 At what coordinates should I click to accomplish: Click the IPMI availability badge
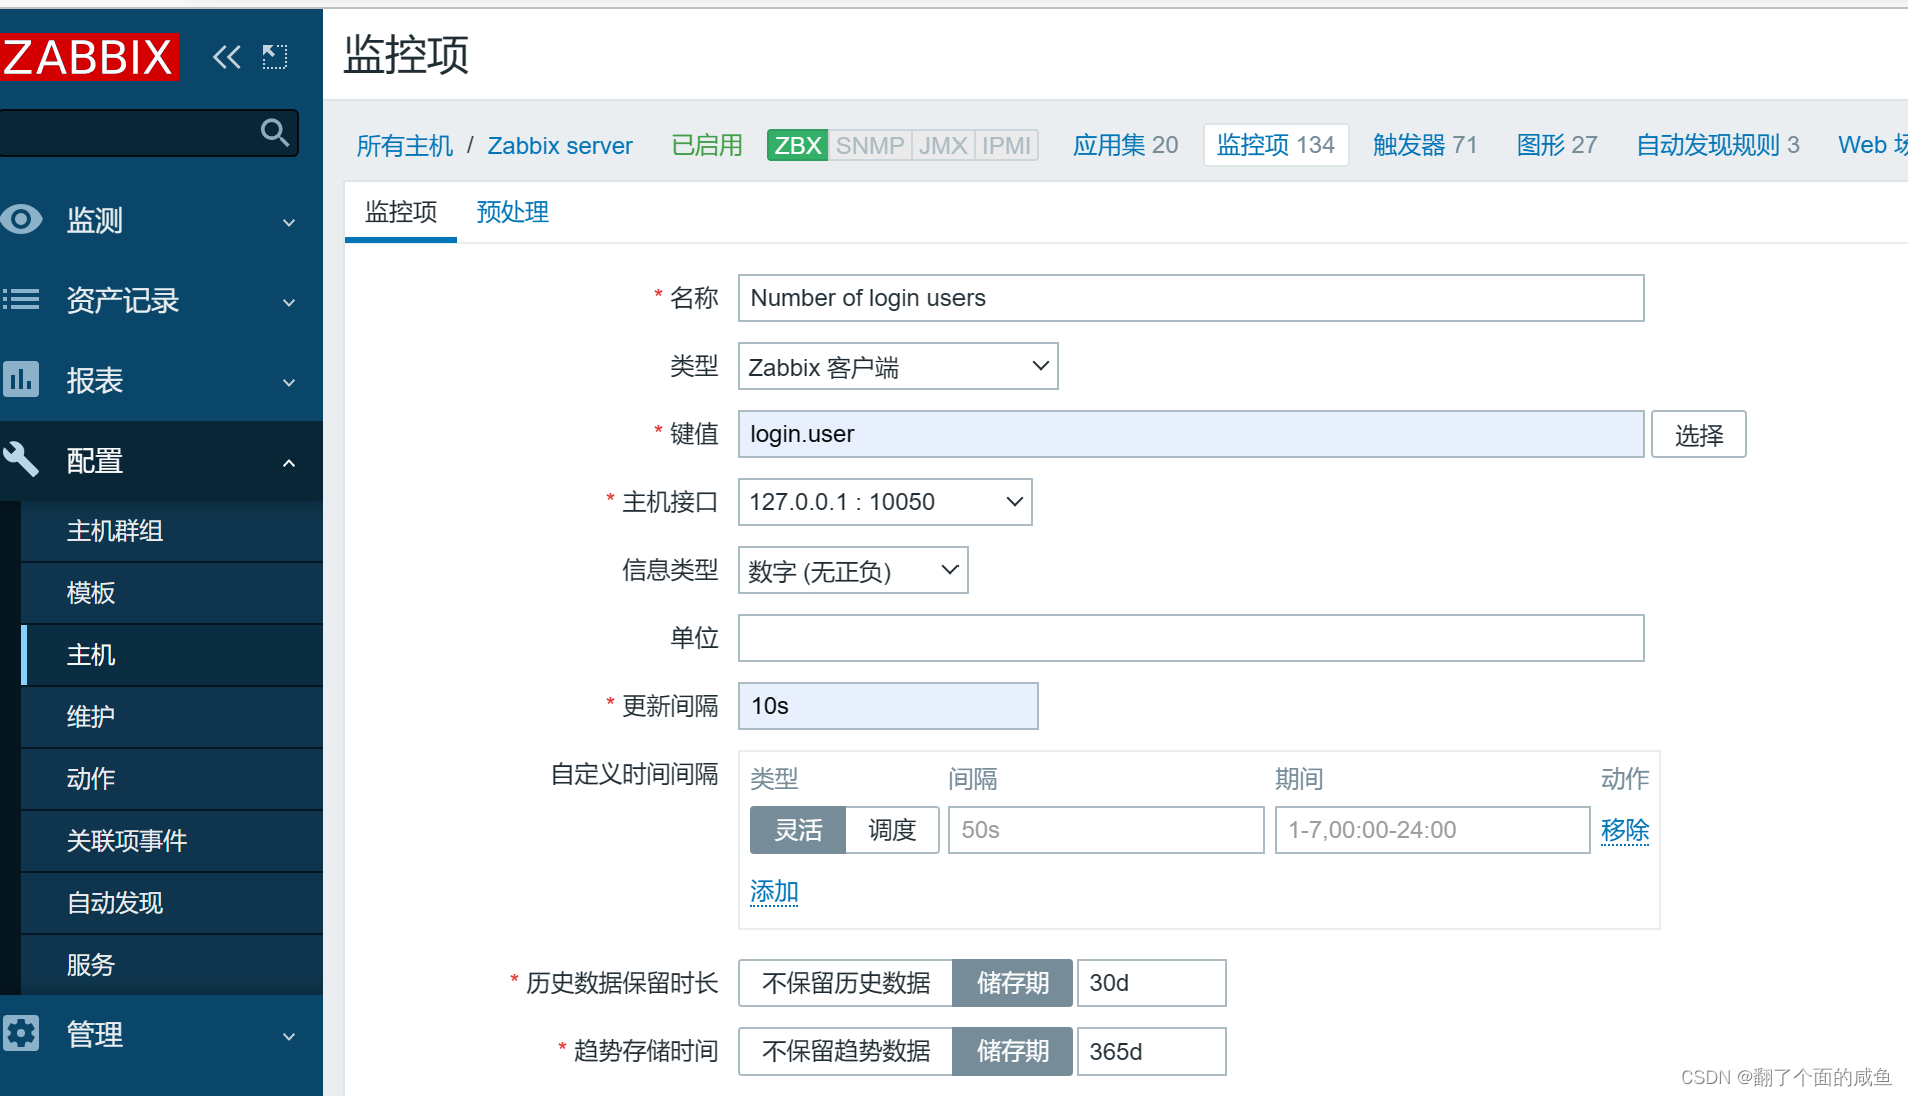1006,145
